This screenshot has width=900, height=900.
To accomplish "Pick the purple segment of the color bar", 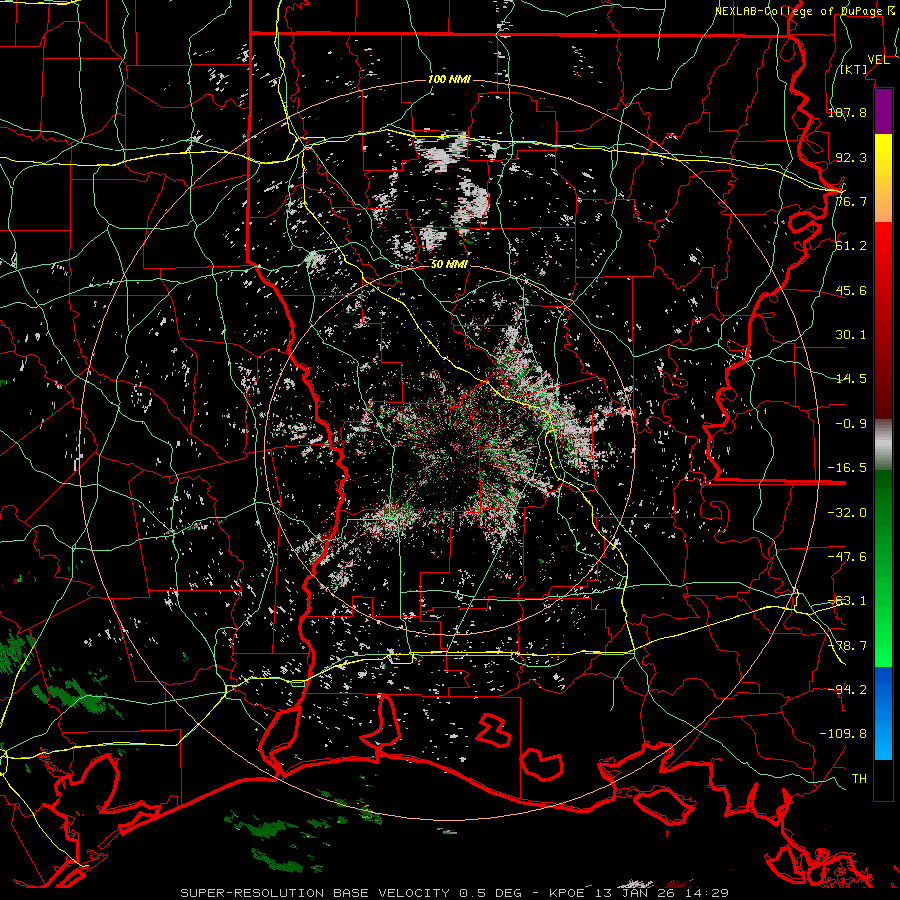I will (x=883, y=111).
